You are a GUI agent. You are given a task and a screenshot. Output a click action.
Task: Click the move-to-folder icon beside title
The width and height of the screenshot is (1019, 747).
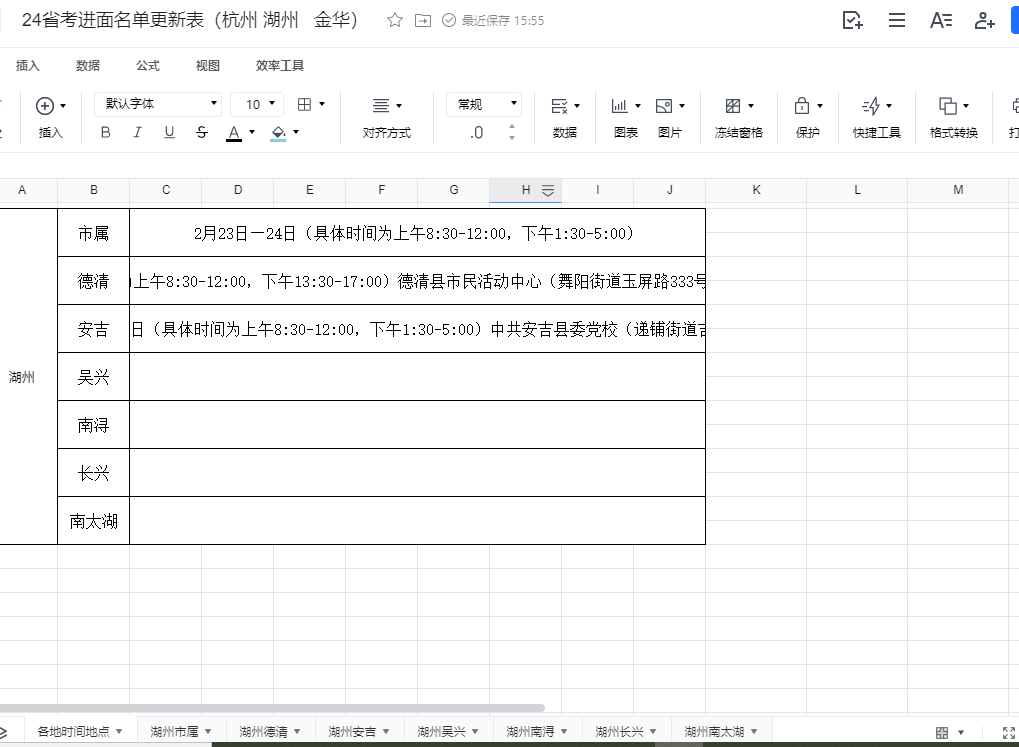click(423, 20)
